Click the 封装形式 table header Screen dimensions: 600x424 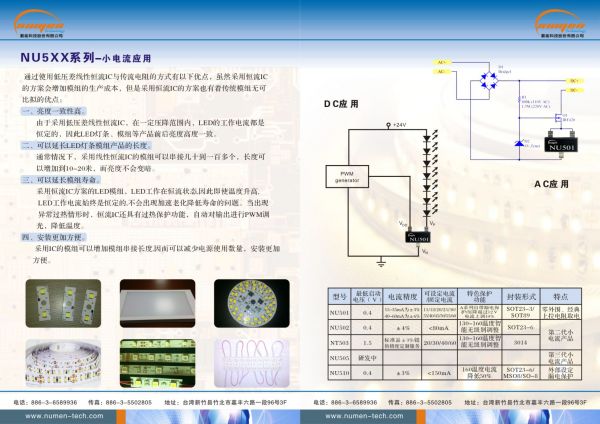[x=521, y=297]
